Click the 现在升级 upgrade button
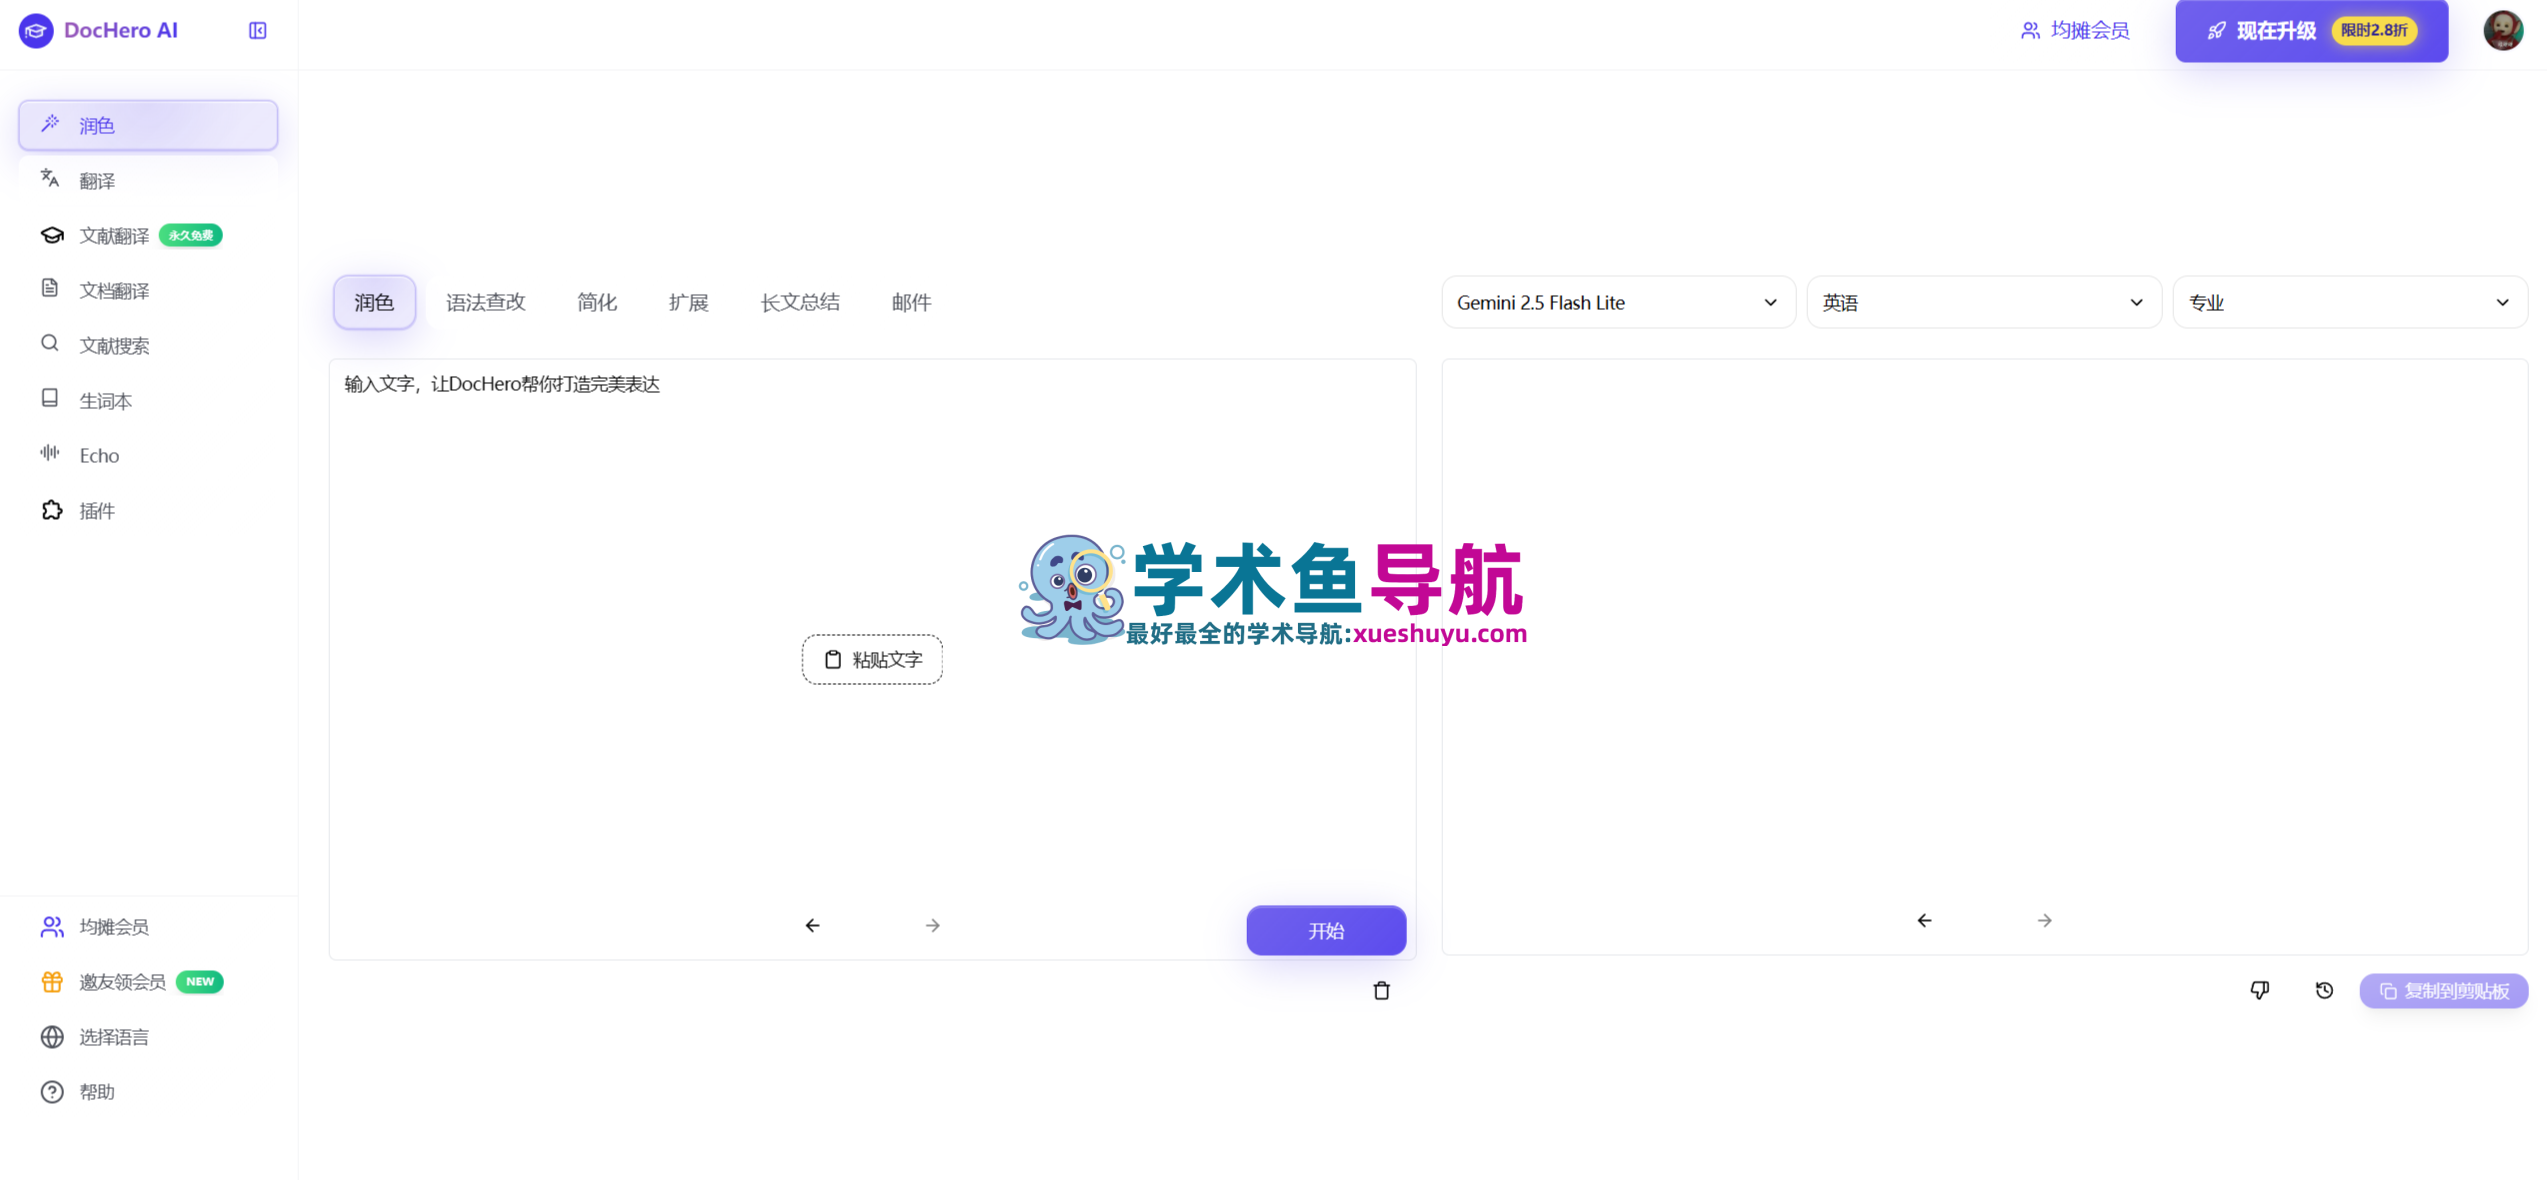The width and height of the screenshot is (2547, 1180). point(2311,30)
